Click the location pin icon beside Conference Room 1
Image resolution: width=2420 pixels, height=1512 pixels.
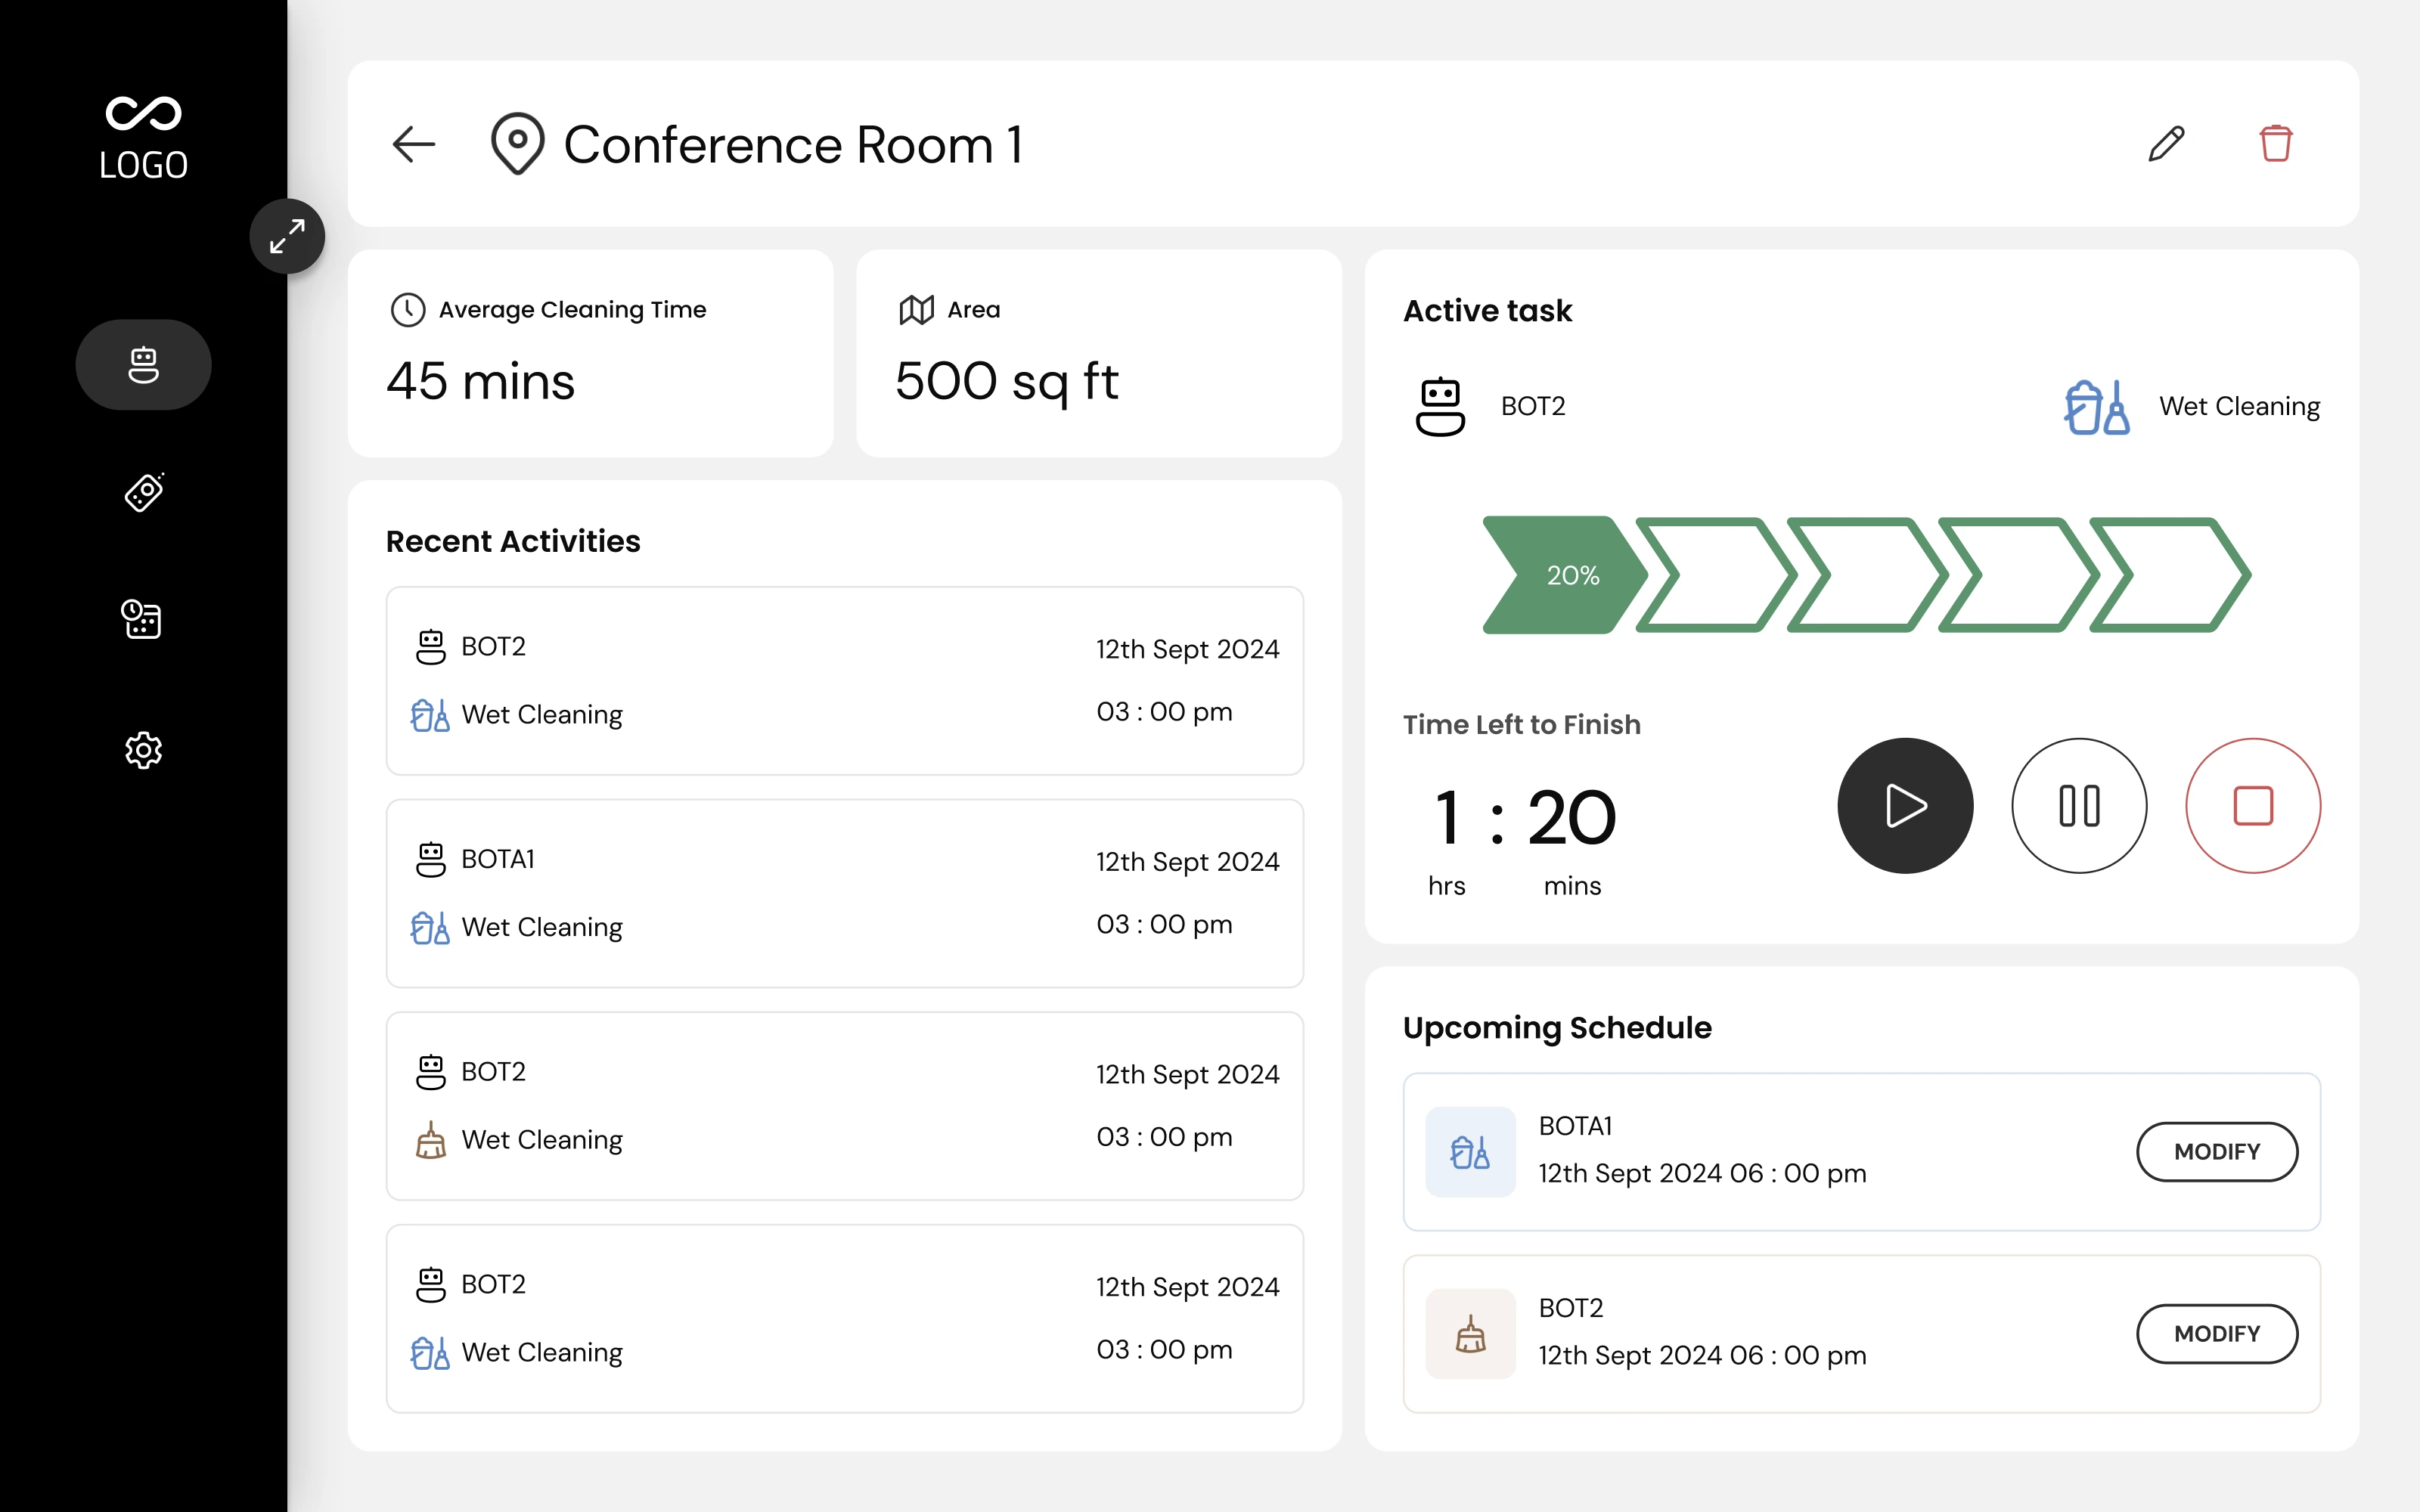click(517, 144)
